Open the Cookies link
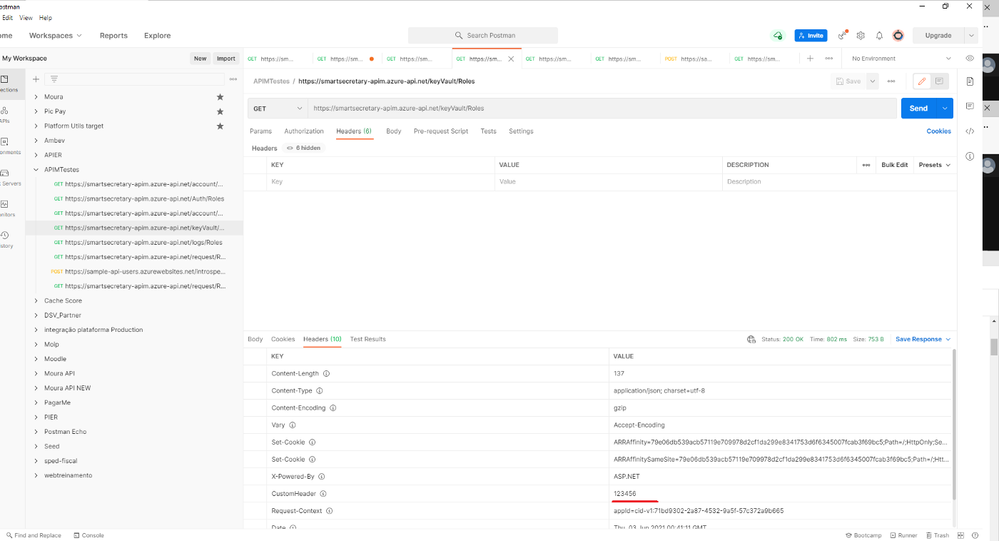Viewport: 999px width, 541px height. pyautogui.click(x=938, y=131)
